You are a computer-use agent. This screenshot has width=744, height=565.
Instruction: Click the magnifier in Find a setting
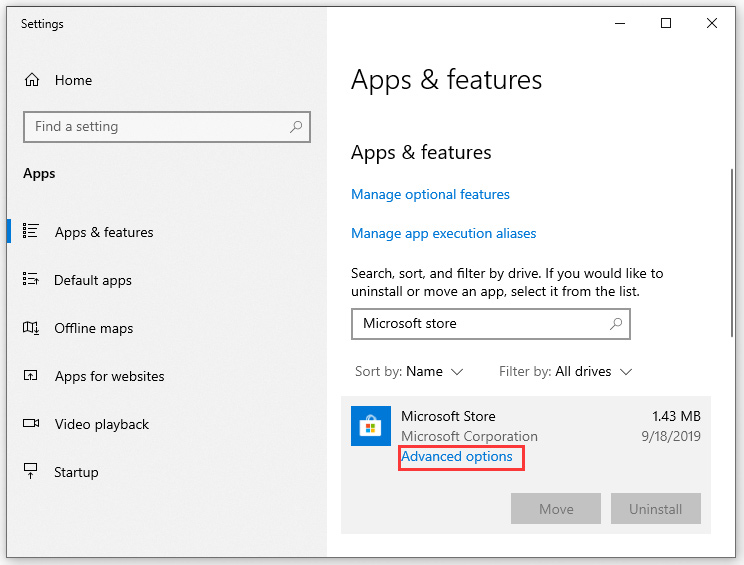tap(296, 127)
